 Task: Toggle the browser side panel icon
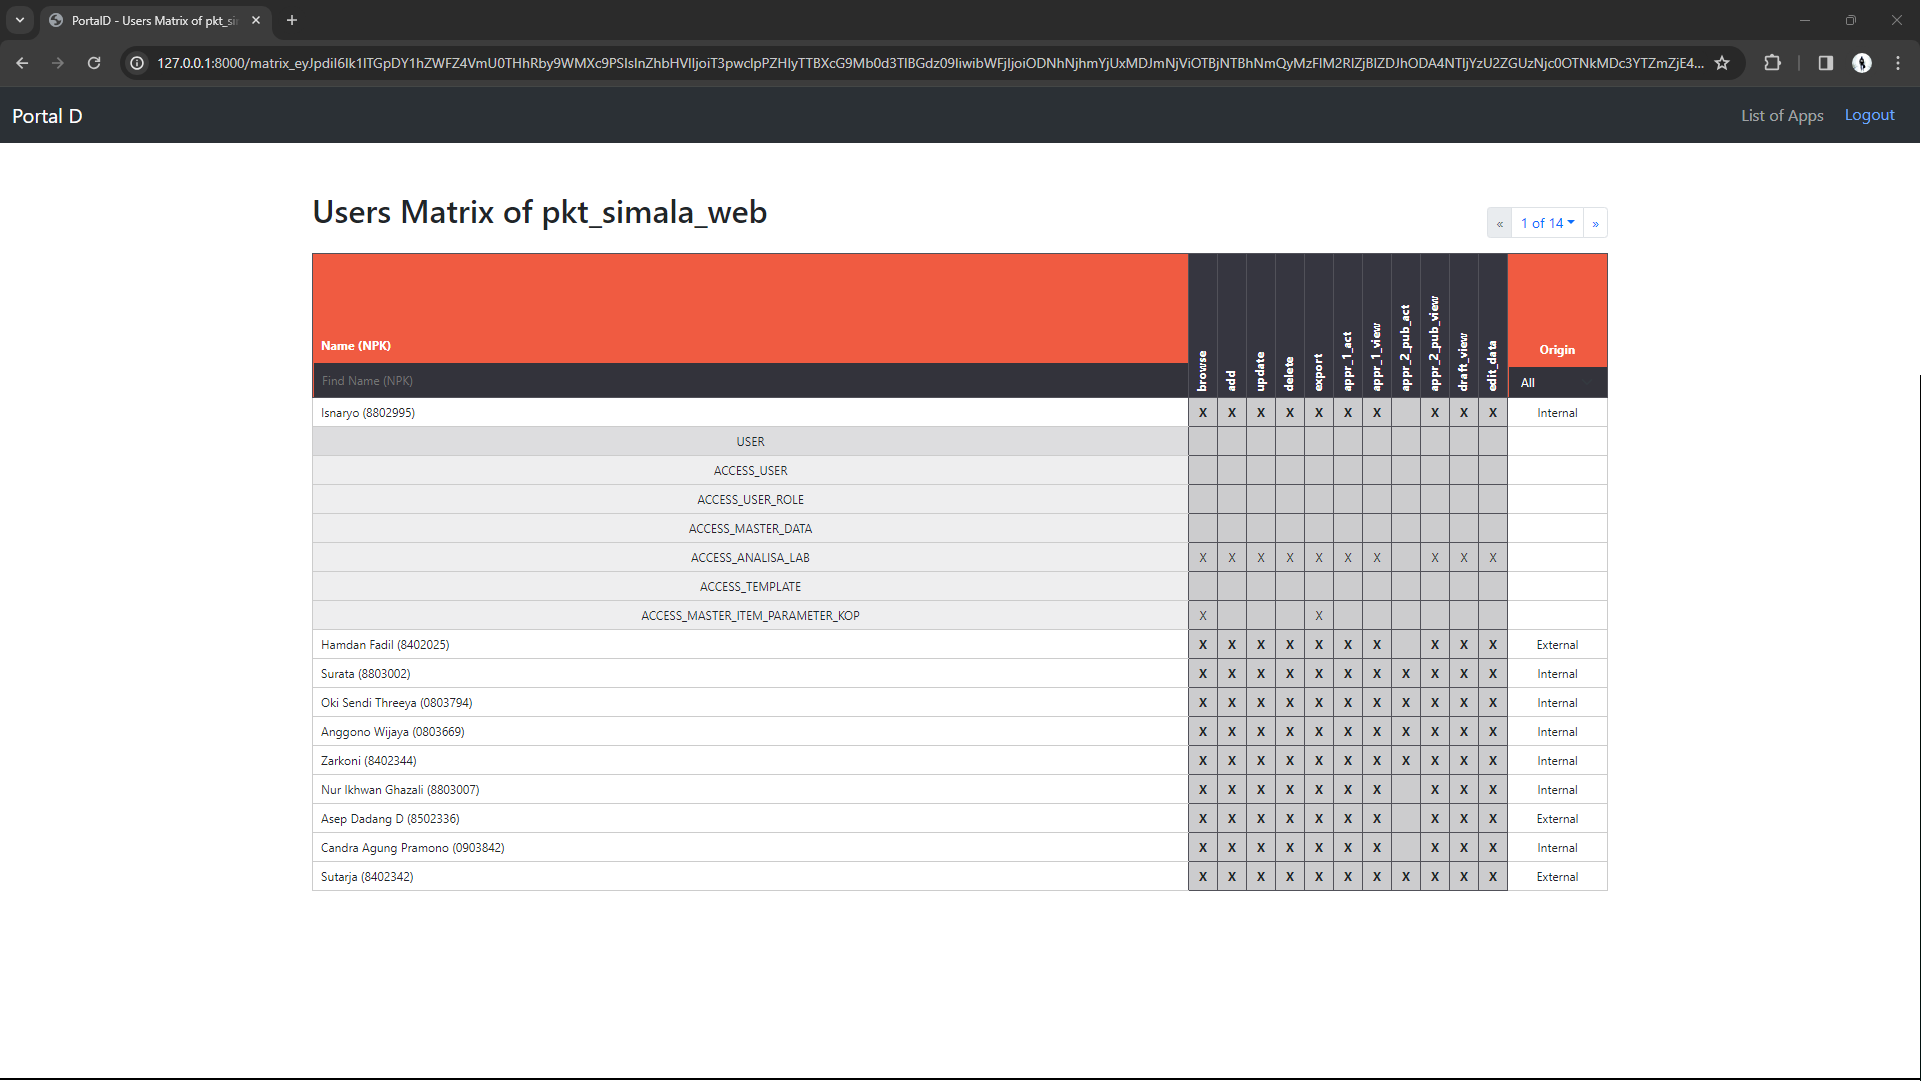click(x=1825, y=63)
